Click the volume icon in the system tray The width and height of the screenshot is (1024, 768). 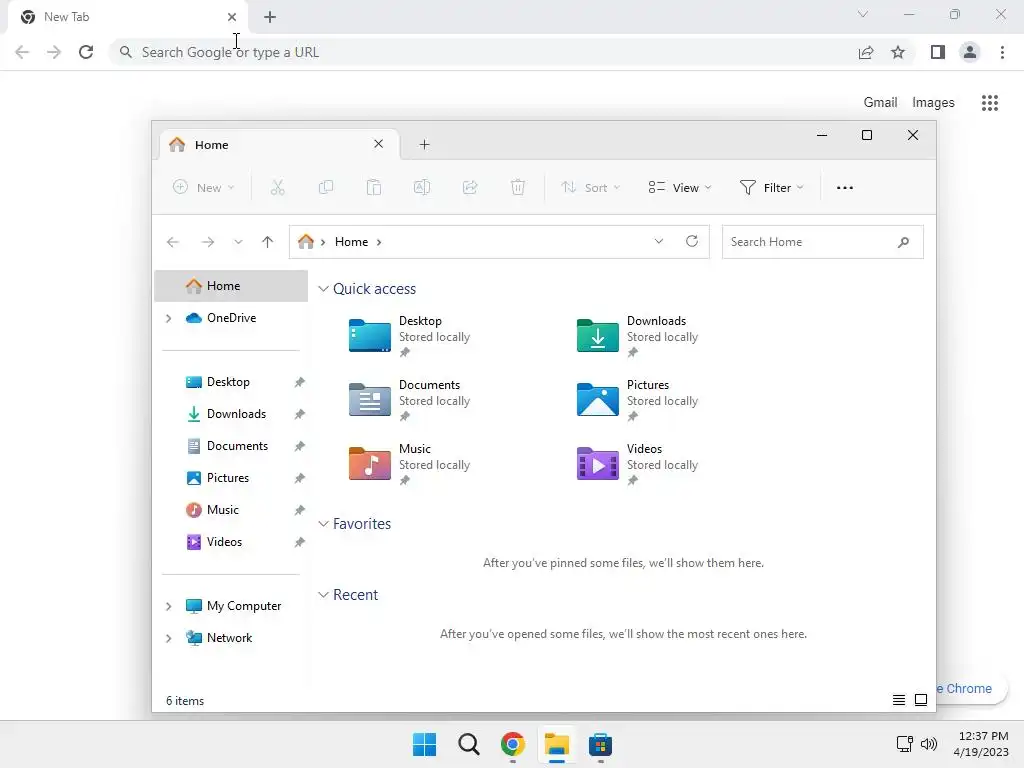(x=929, y=744)
